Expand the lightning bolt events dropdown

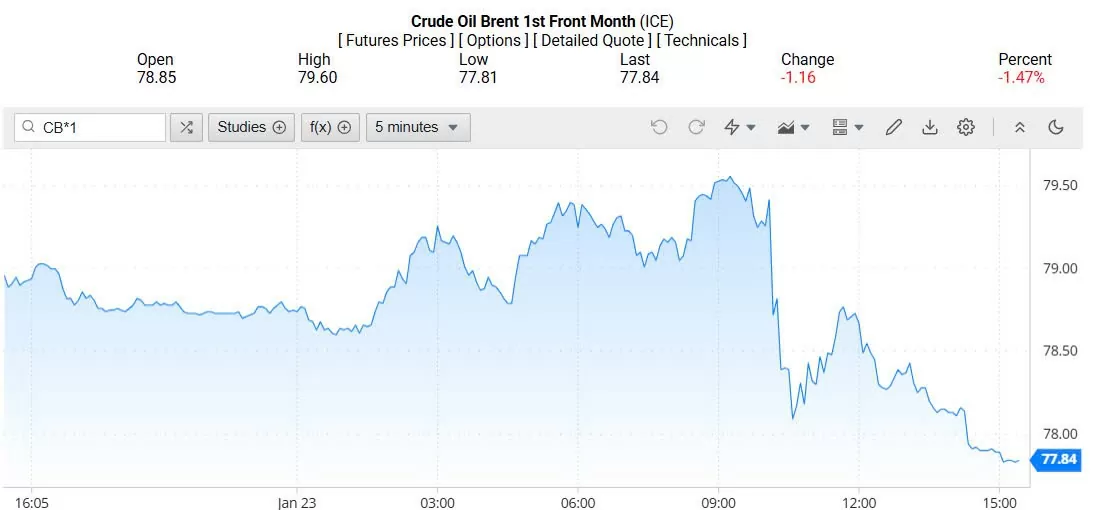[x=740, y=127]
